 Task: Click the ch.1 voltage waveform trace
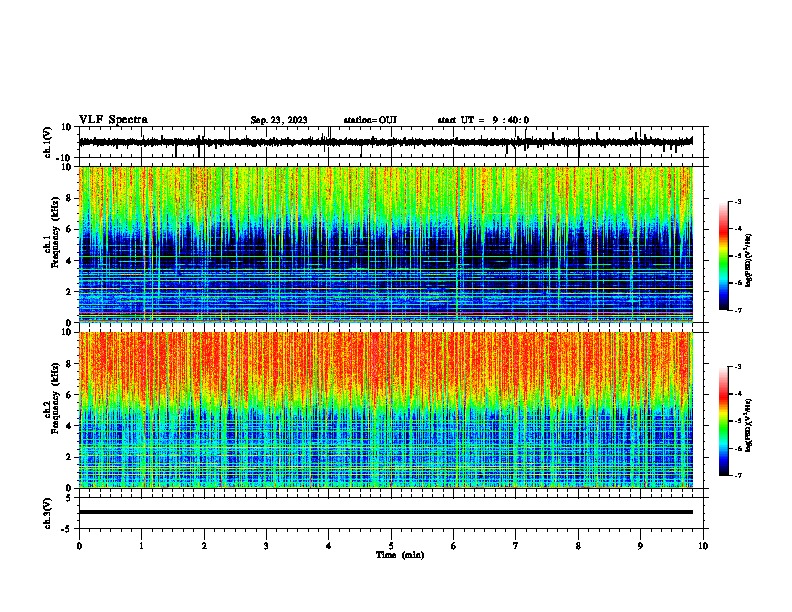[x=386, y=142]
